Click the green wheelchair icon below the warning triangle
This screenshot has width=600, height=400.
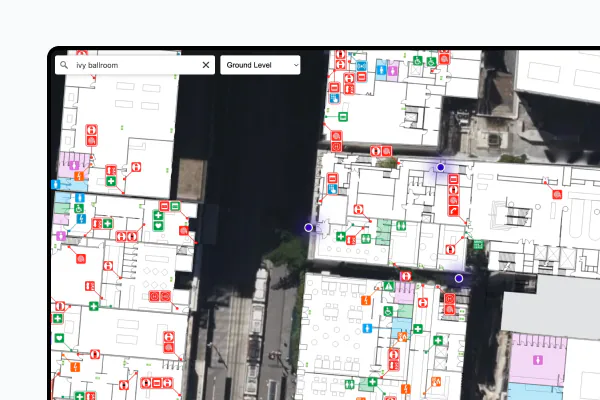click(x=388, y=311)
